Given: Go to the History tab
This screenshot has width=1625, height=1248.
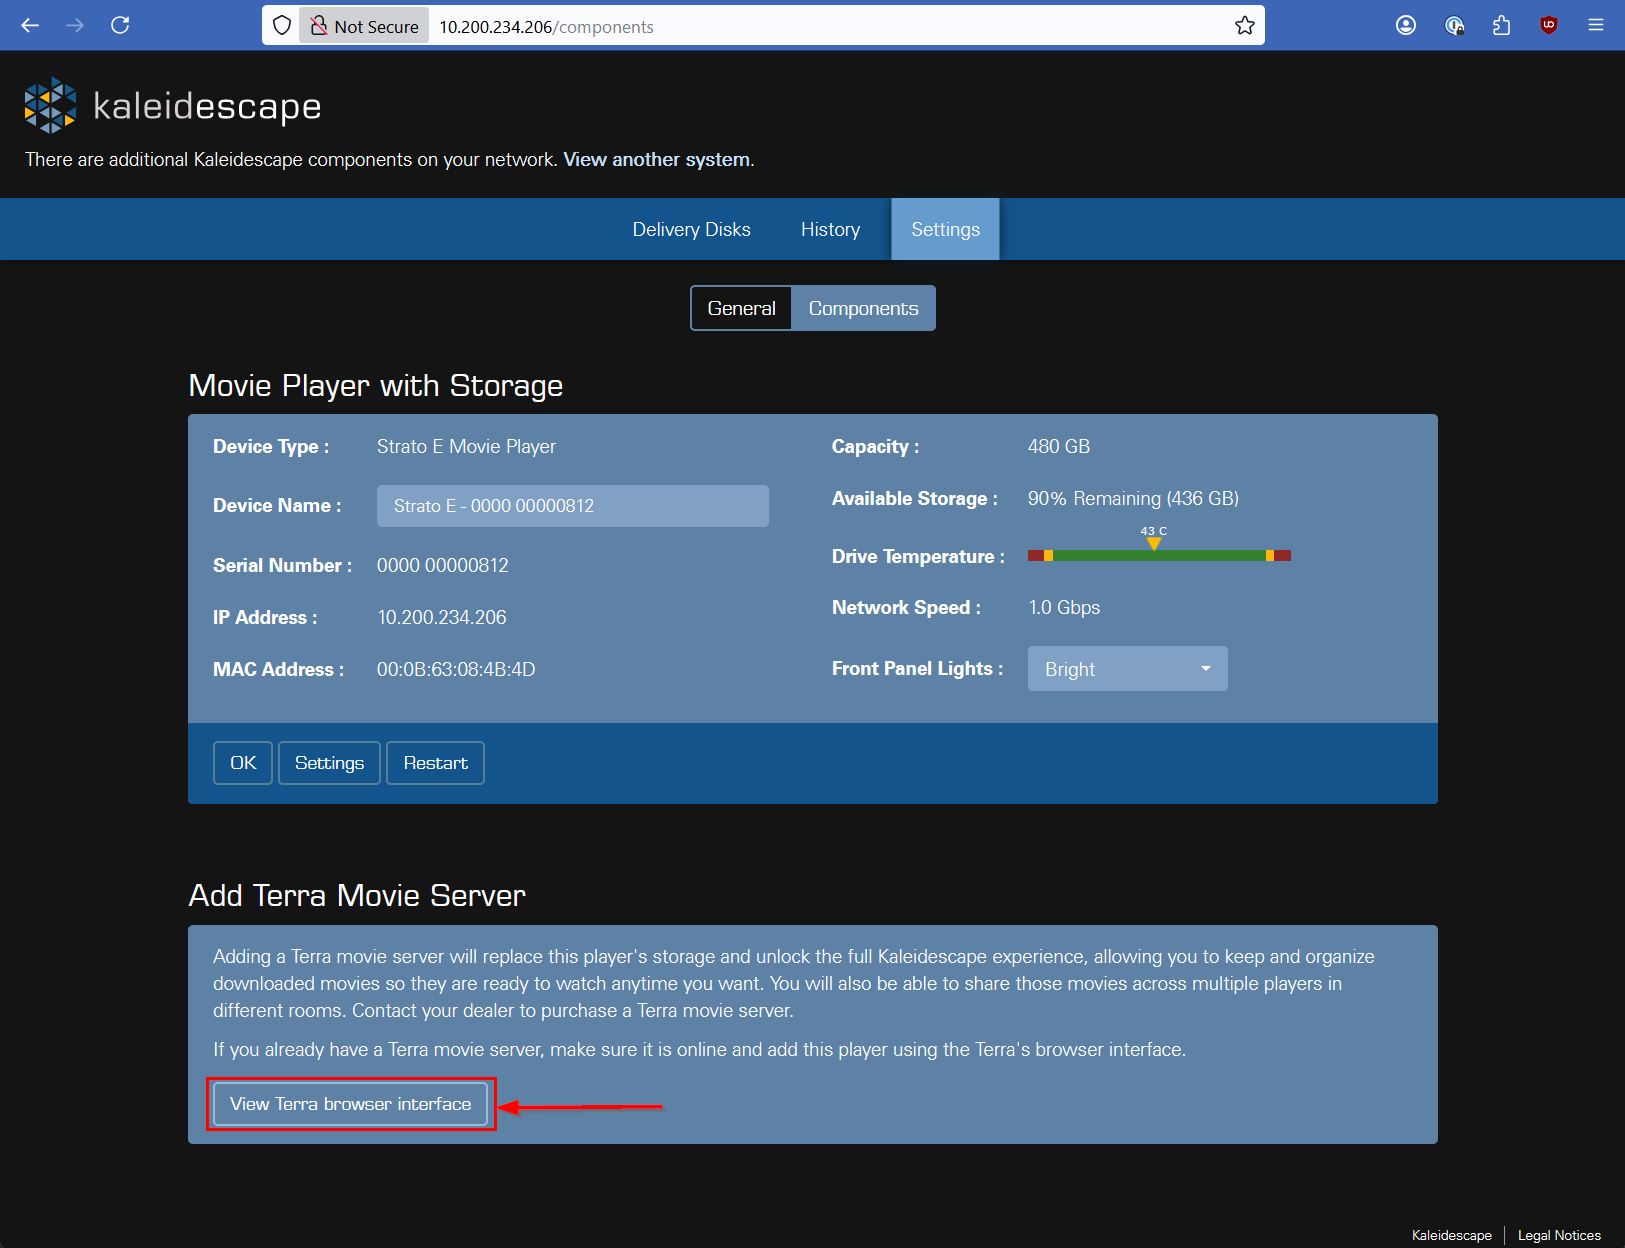Looking at the screenshot, I should tap(830, 230).
